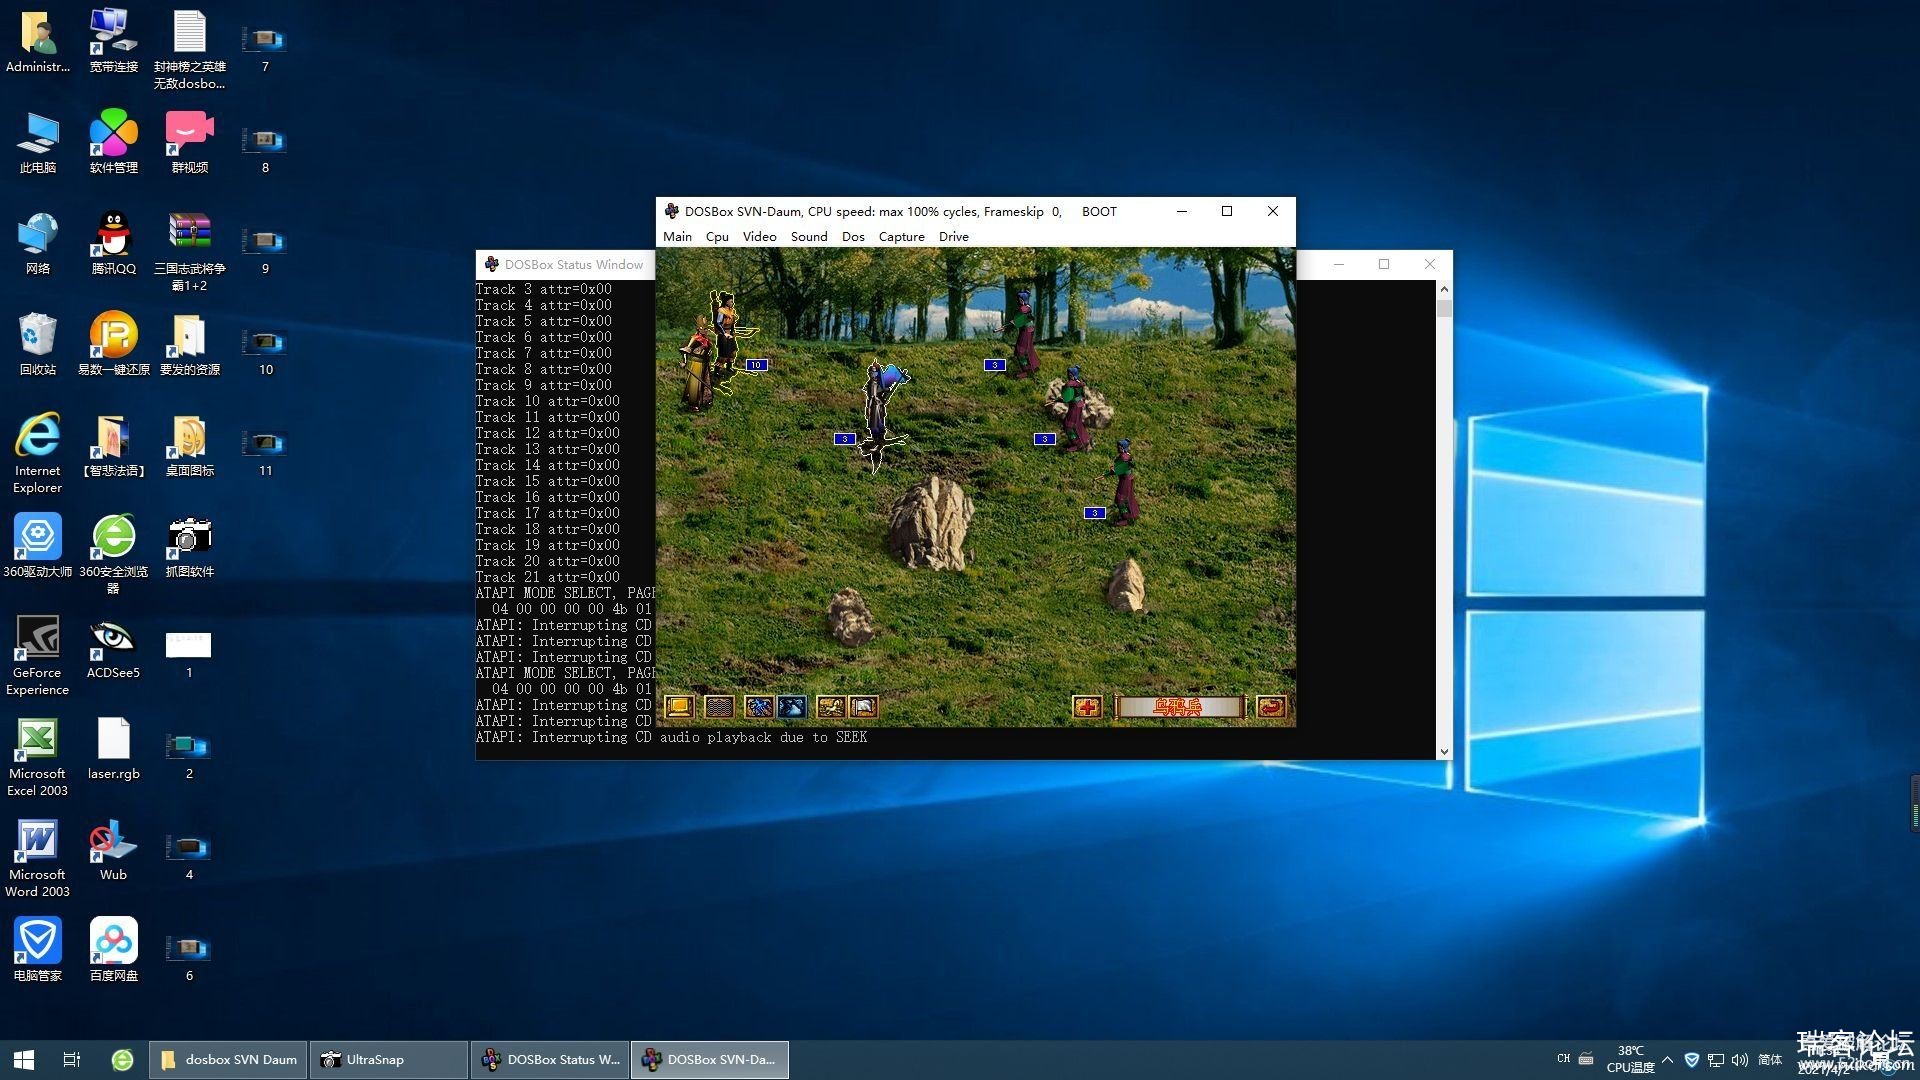Switch to DOSBox Status Window taskbar button
This screenshot has width=1920, height=1080.
tap(549, 1060)
